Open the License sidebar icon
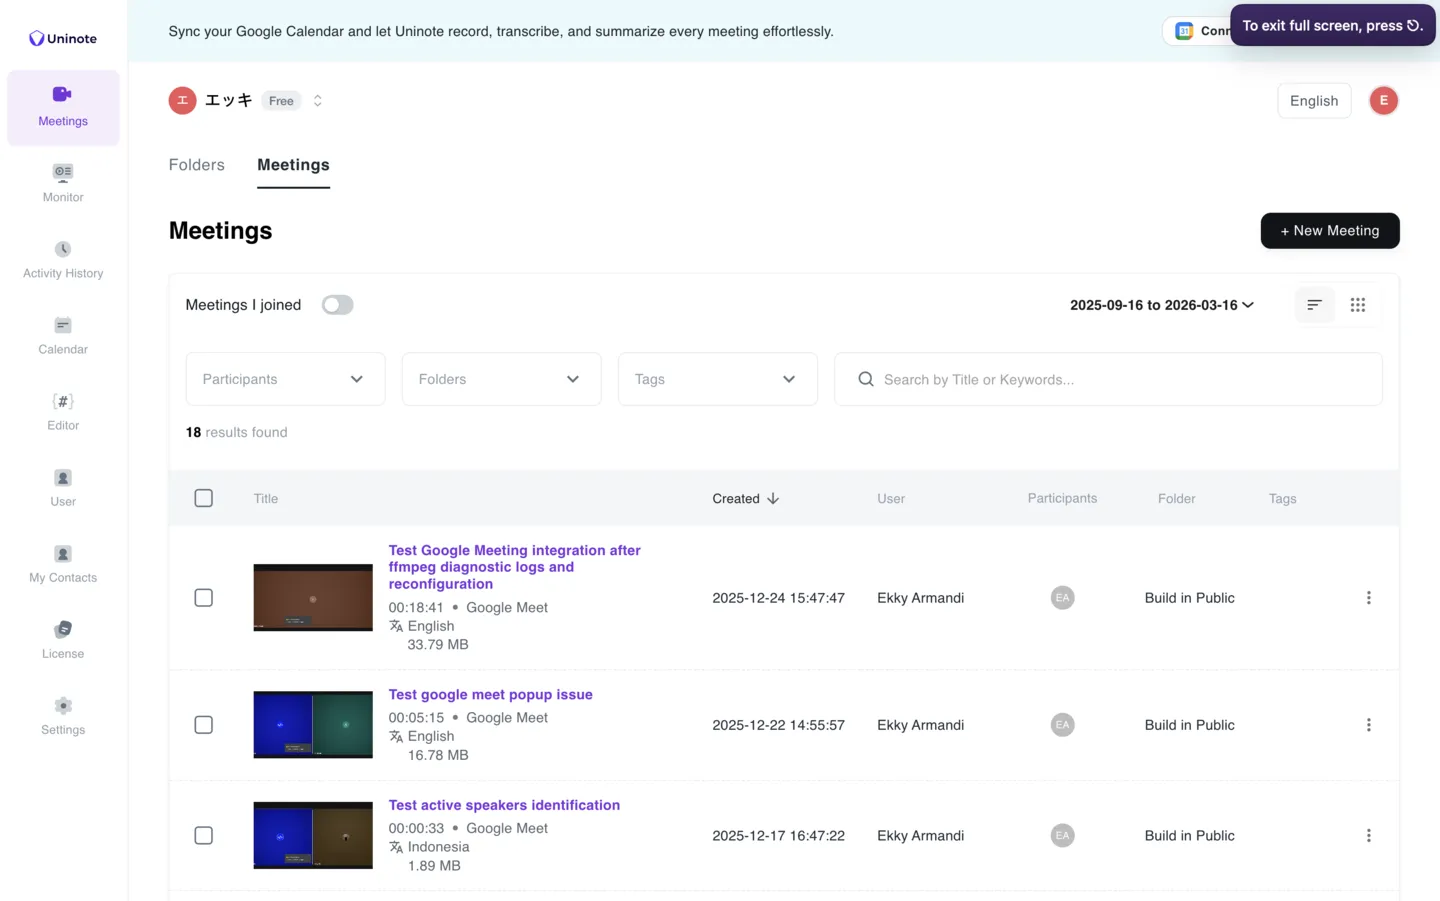Screen dimensions: 1440x901 63,630
